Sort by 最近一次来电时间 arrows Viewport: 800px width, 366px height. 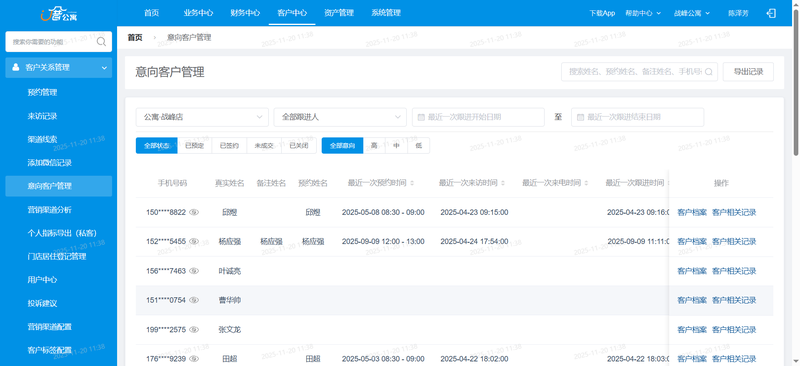[x=586, y=183]
